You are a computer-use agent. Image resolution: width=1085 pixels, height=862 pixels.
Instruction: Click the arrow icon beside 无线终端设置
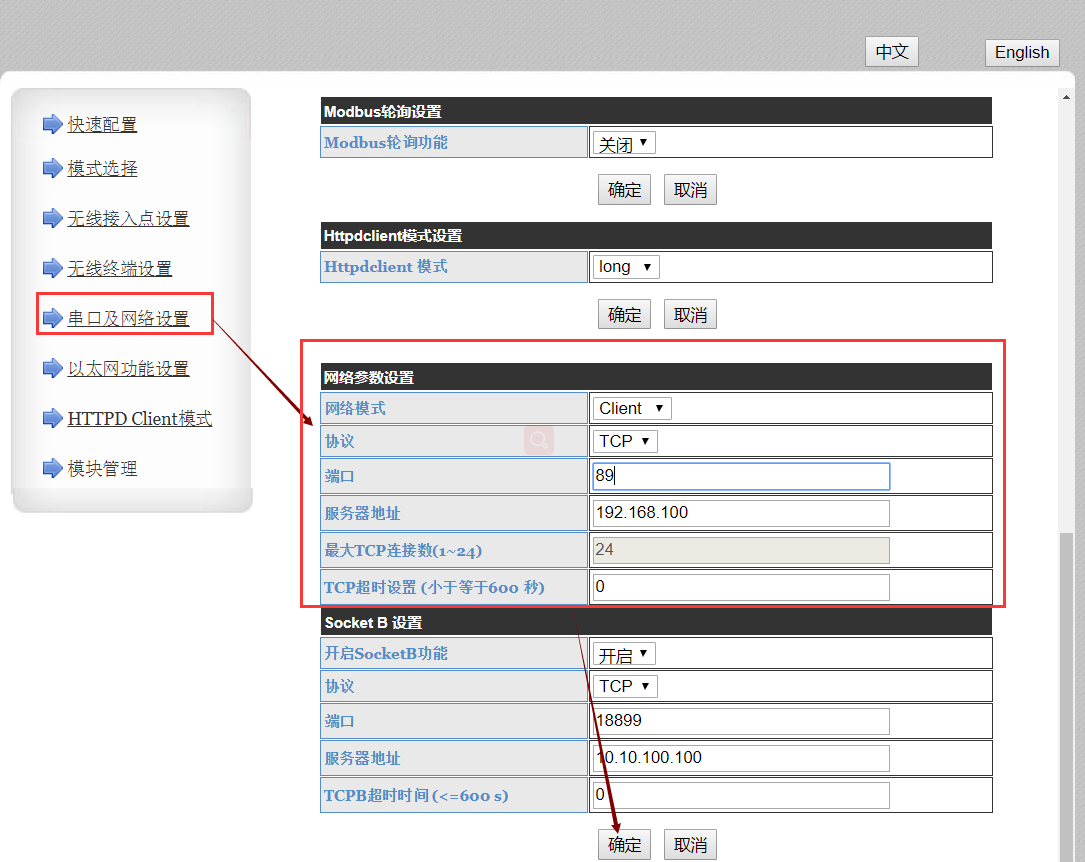[52, 268]
